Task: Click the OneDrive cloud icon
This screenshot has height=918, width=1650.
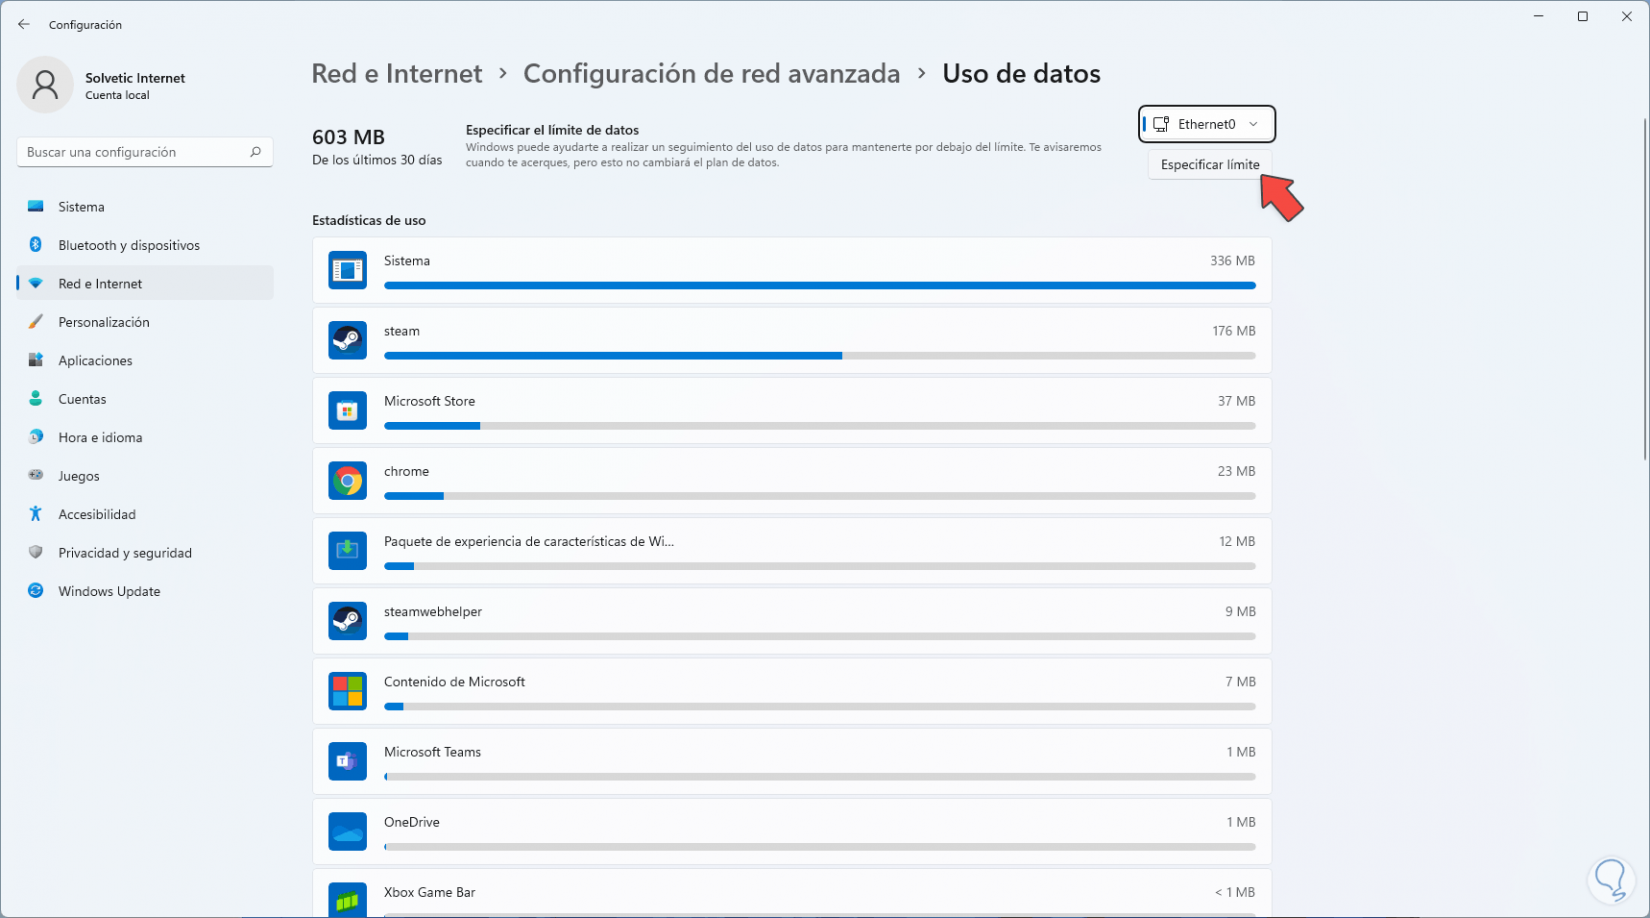Action: (x=348, y=831)
